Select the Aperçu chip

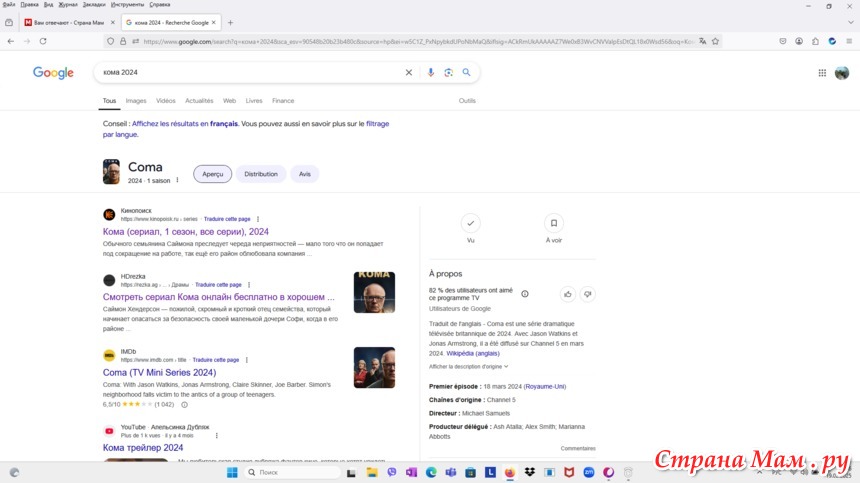point(212,174)
